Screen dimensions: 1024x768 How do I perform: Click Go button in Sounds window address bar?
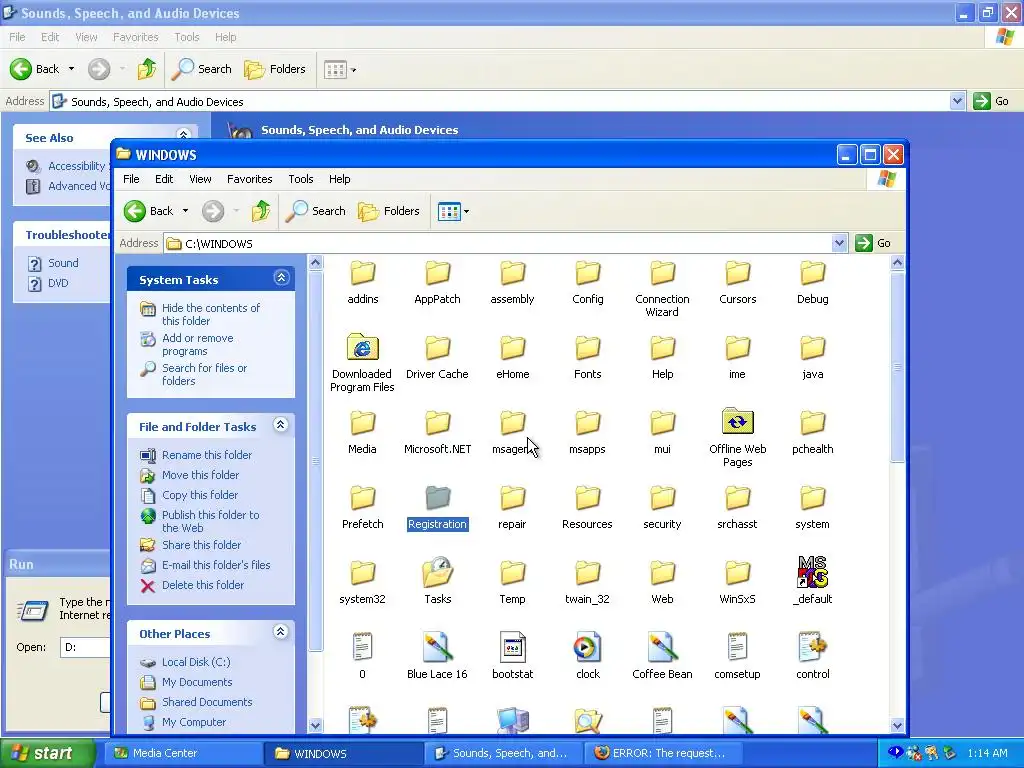pyautogui.click(x=991, y=101)
